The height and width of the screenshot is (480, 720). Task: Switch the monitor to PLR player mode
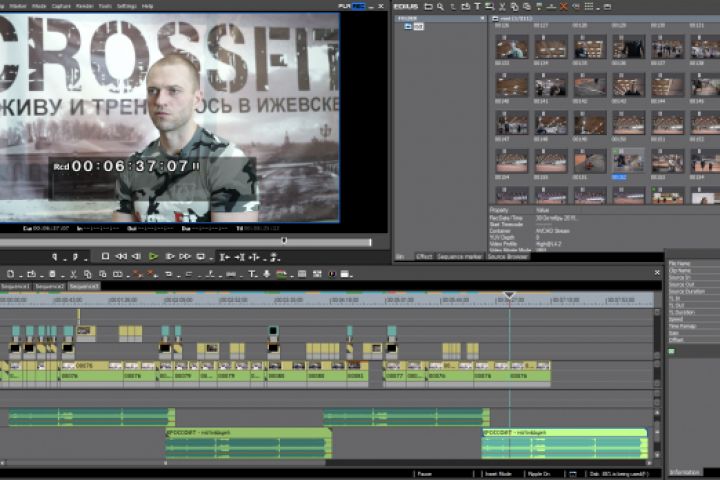point(344,6)
